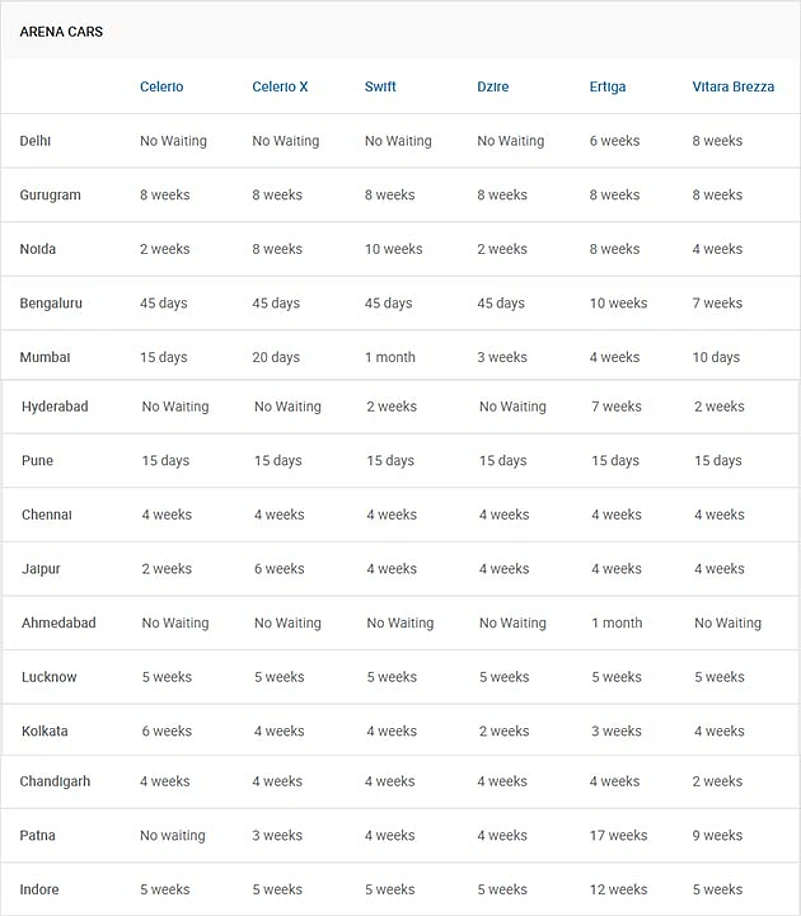Click the 20 days cell for Mumbai
Screen dimensions: 801x916
click(x=276, y=357)
